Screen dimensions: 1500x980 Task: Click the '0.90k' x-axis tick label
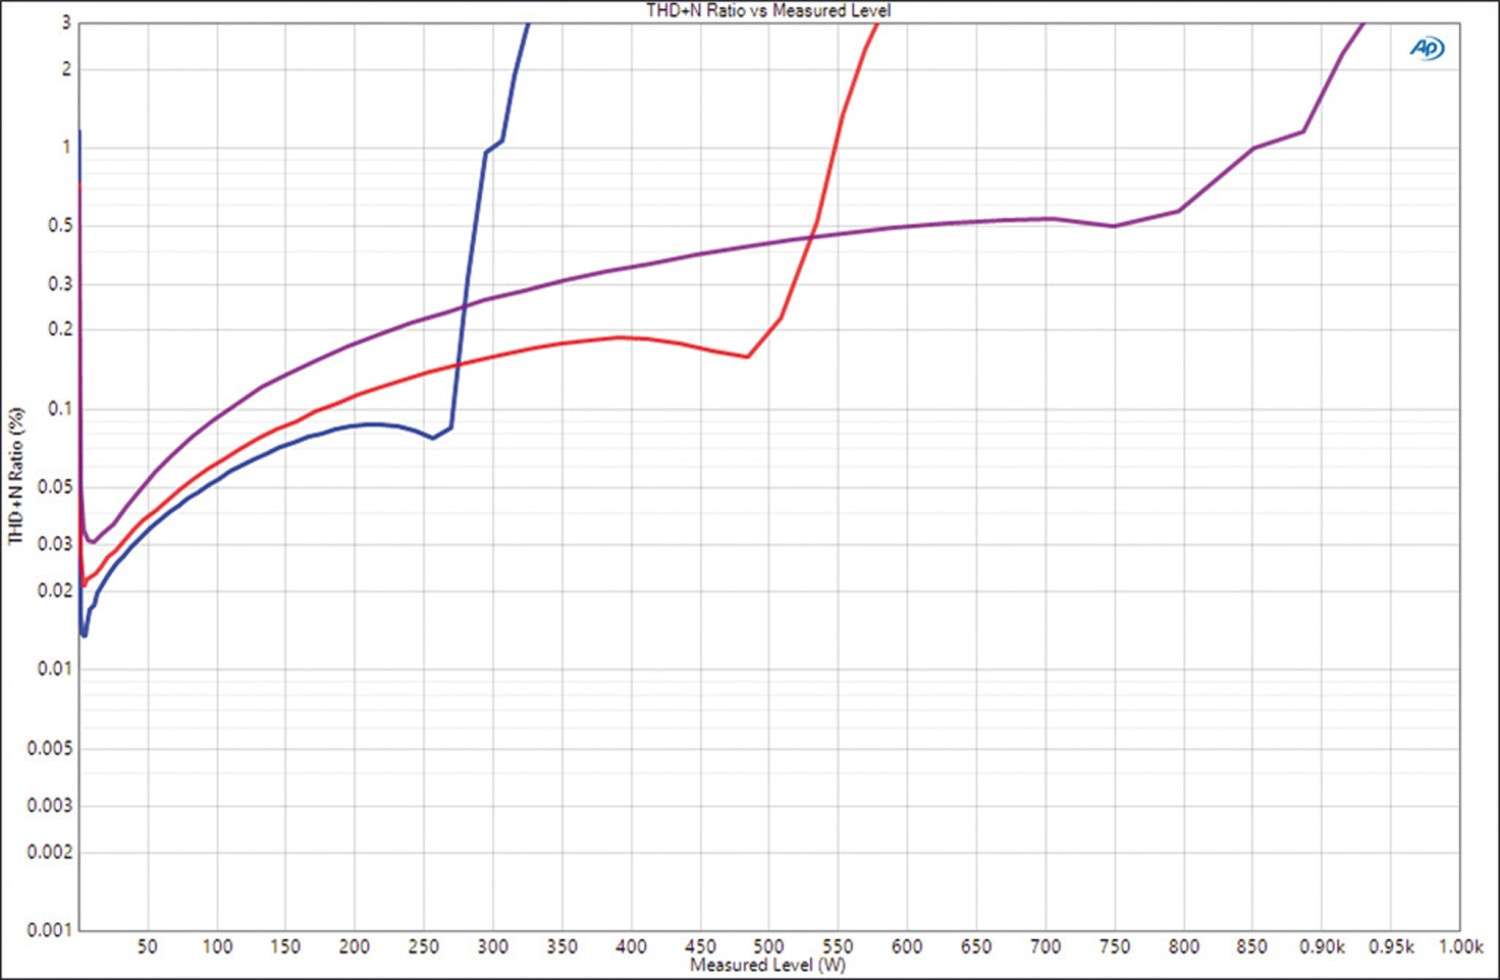coord(1322,946)
